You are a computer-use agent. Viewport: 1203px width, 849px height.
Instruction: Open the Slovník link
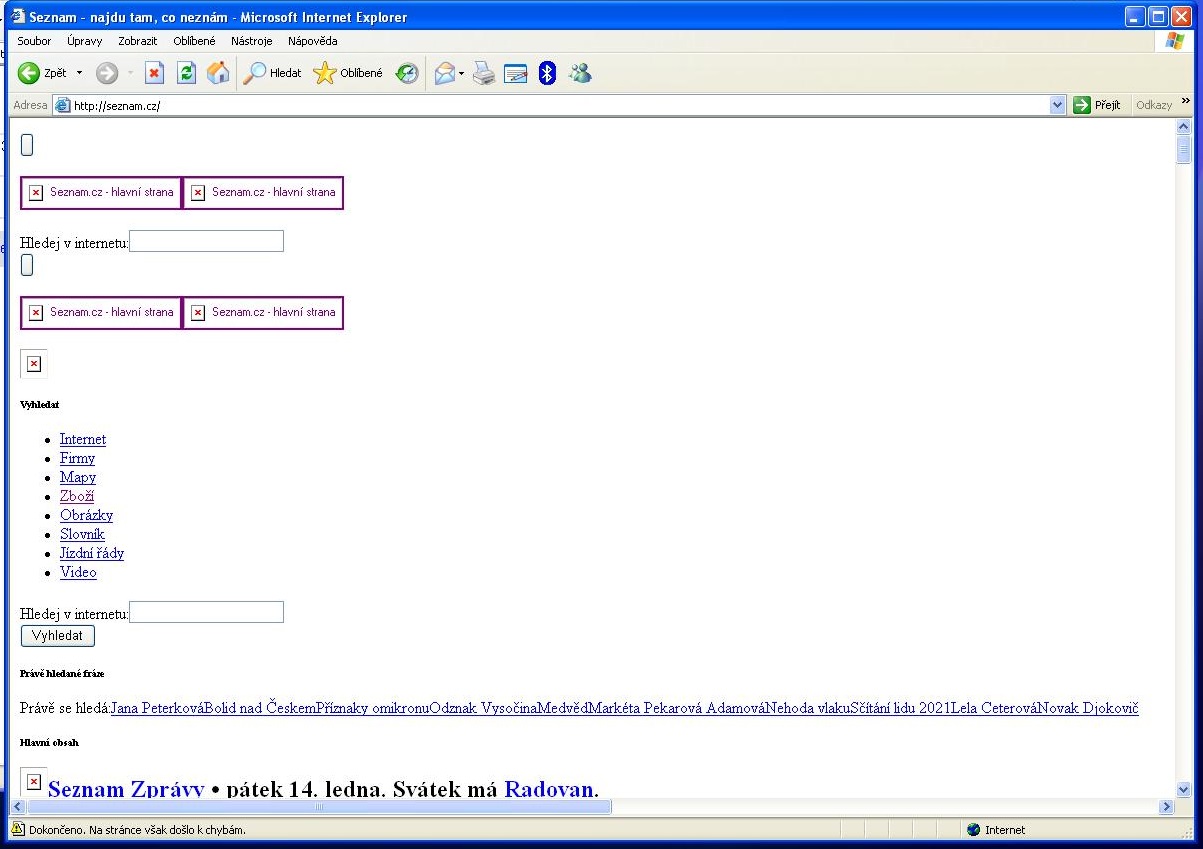82,534
